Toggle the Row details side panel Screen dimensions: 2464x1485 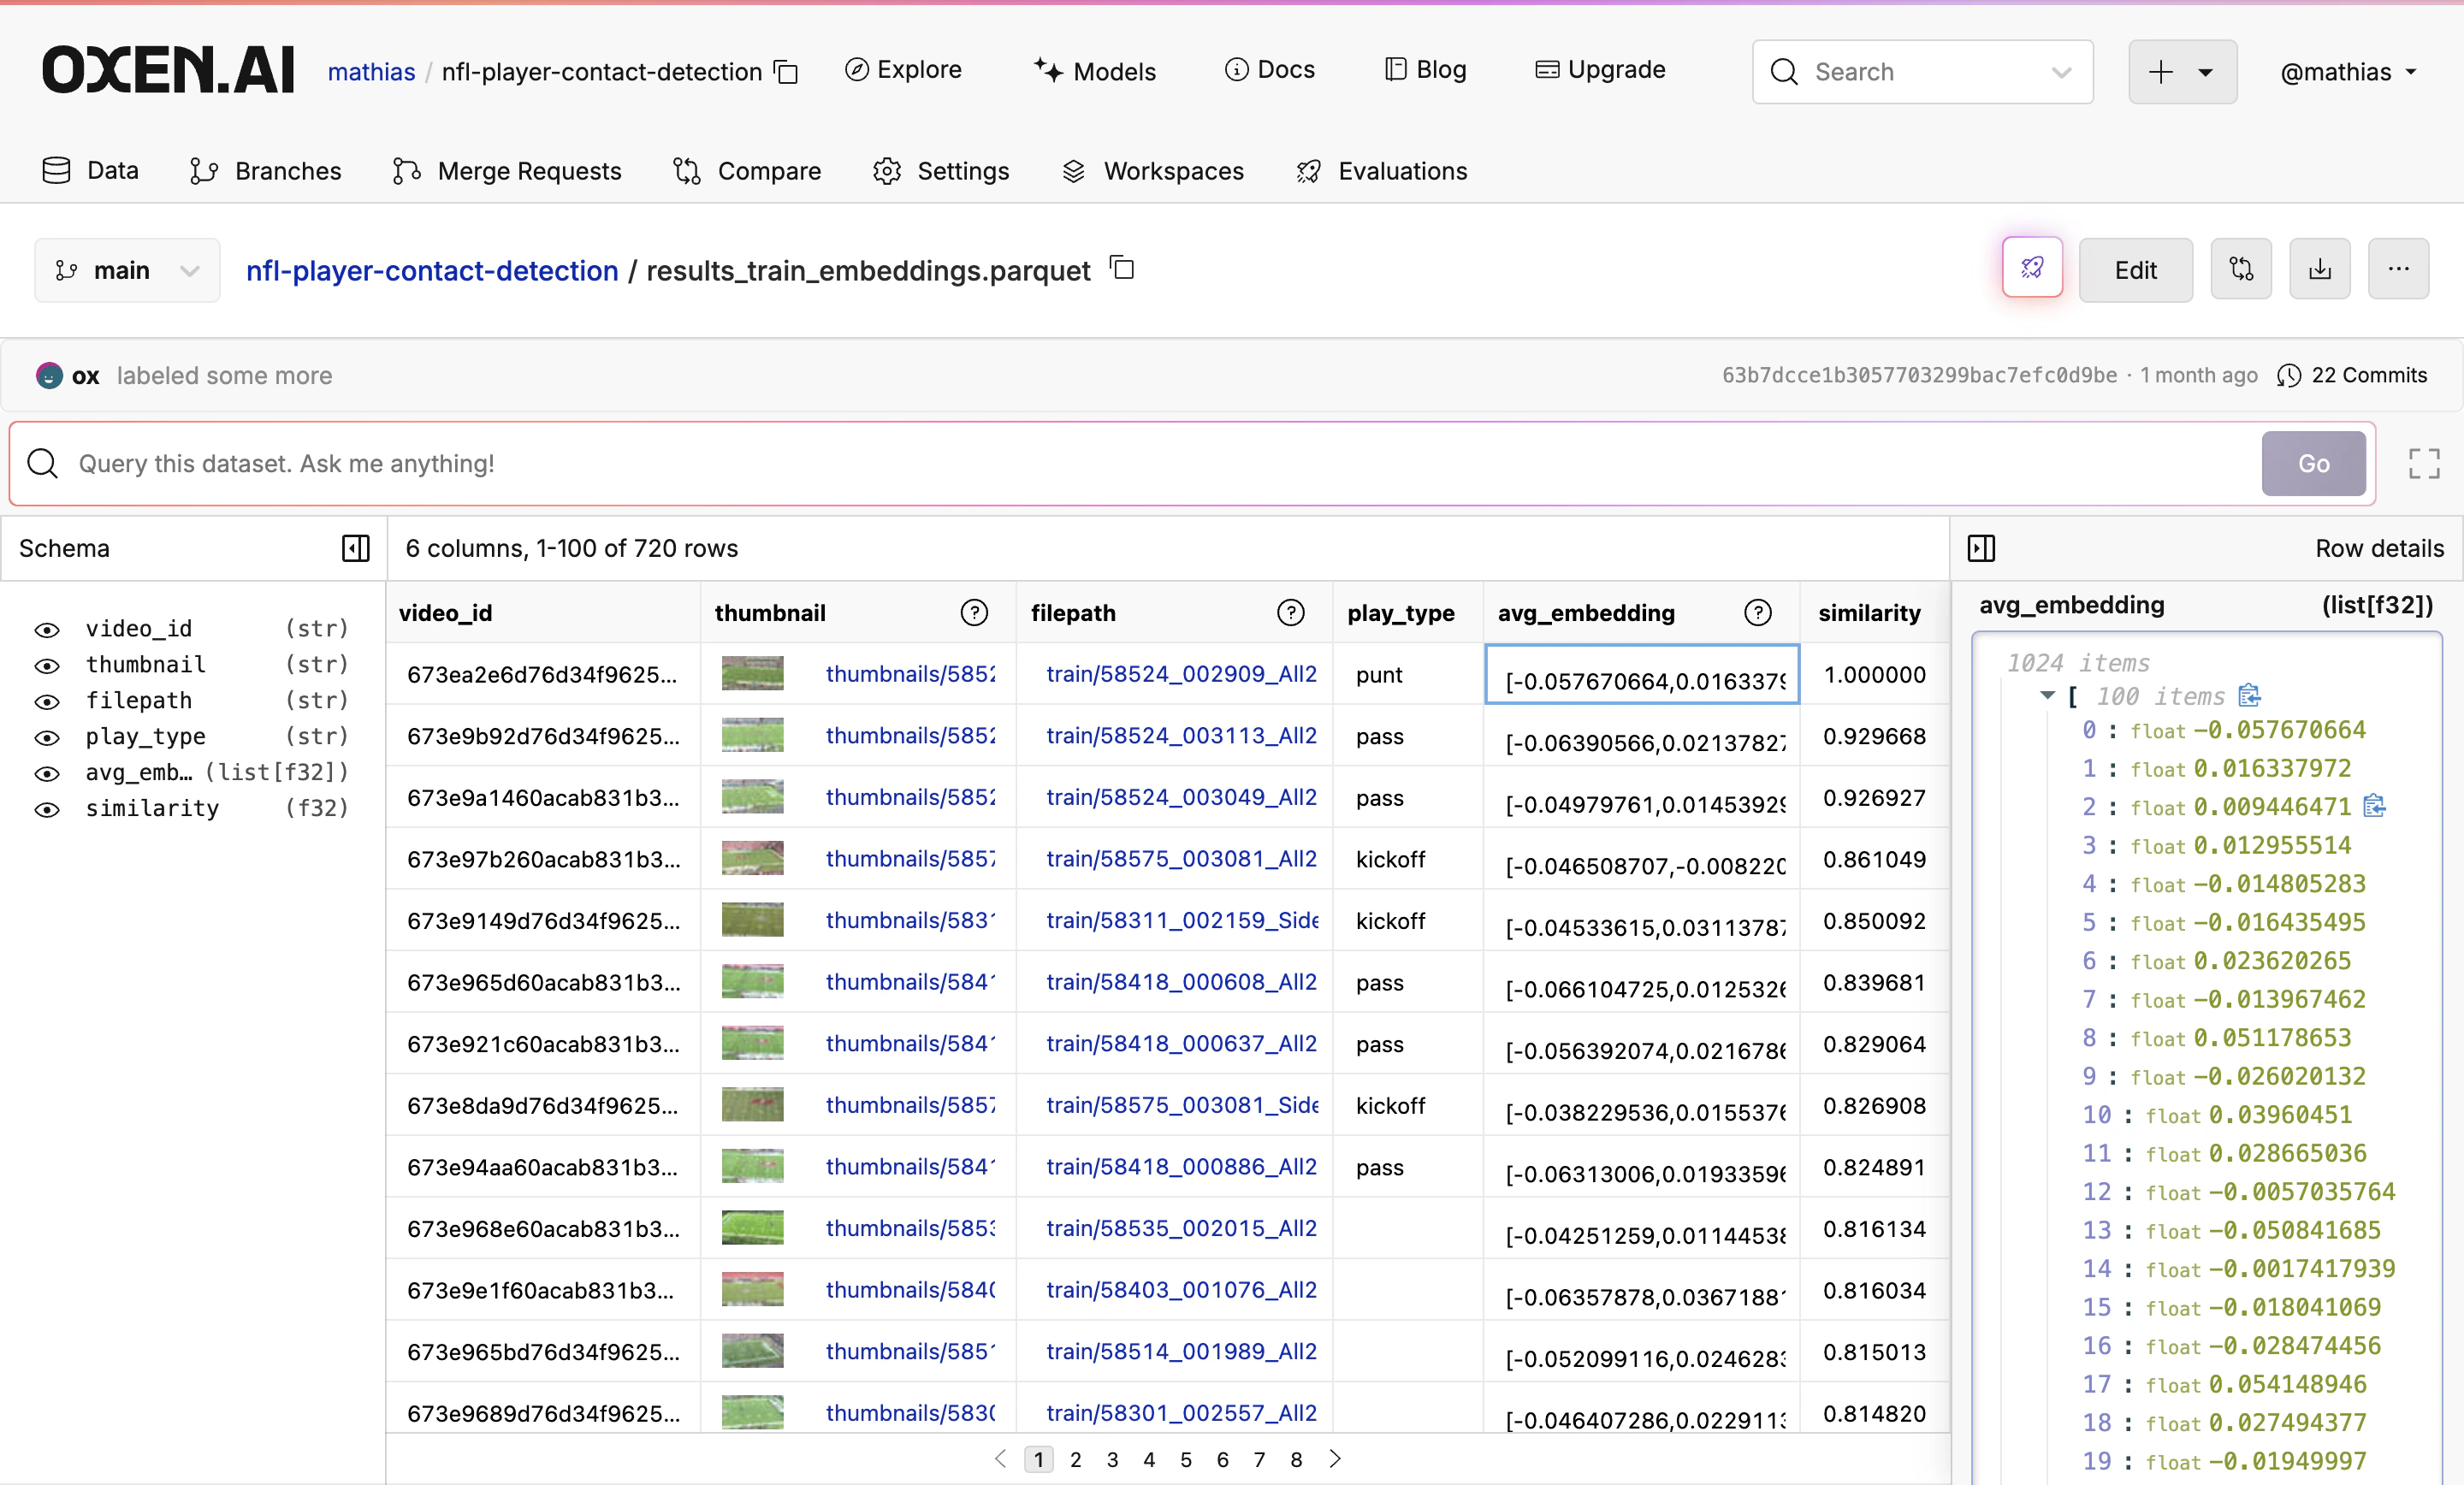pos(1982,548)
